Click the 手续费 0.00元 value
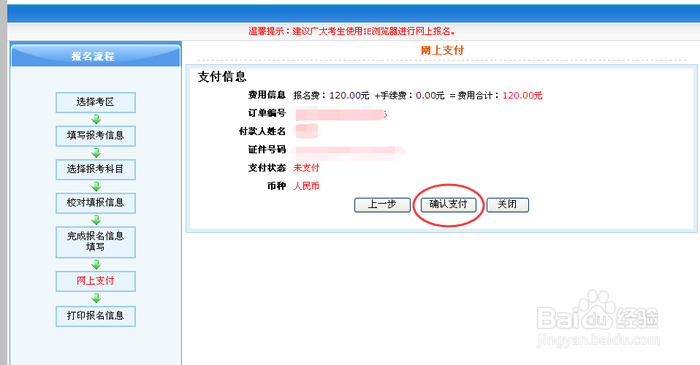 [x=430, y=95]
